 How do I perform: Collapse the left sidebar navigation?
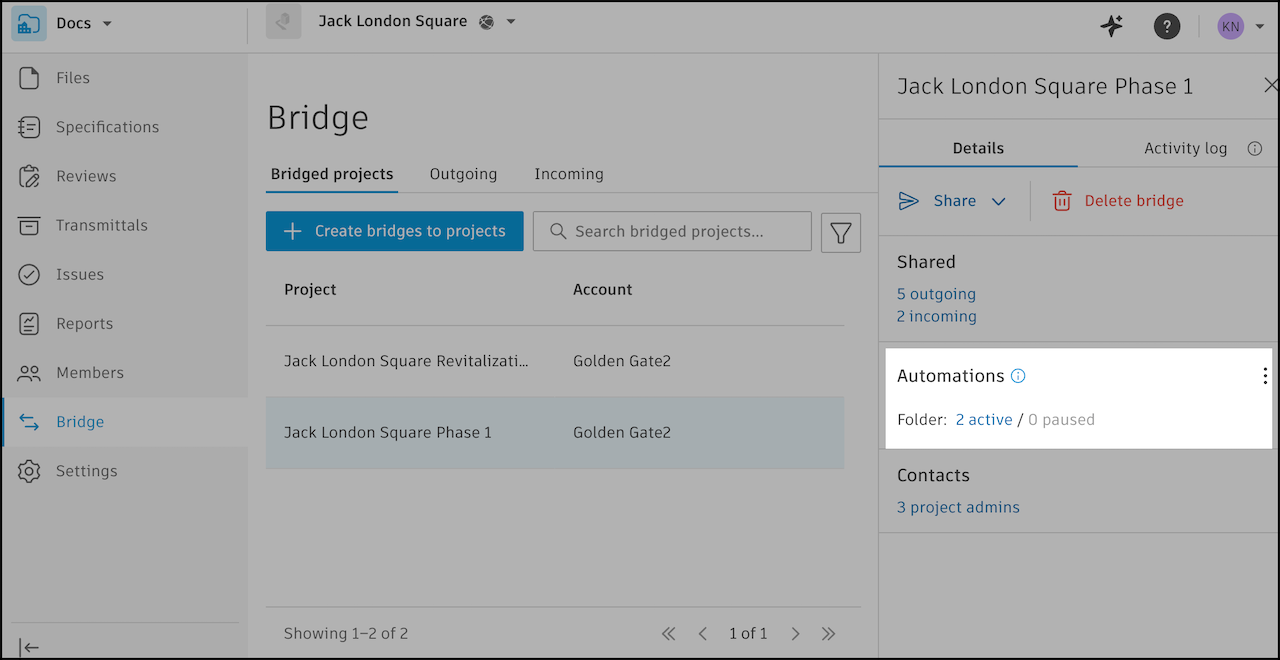(x=29, y=647)
